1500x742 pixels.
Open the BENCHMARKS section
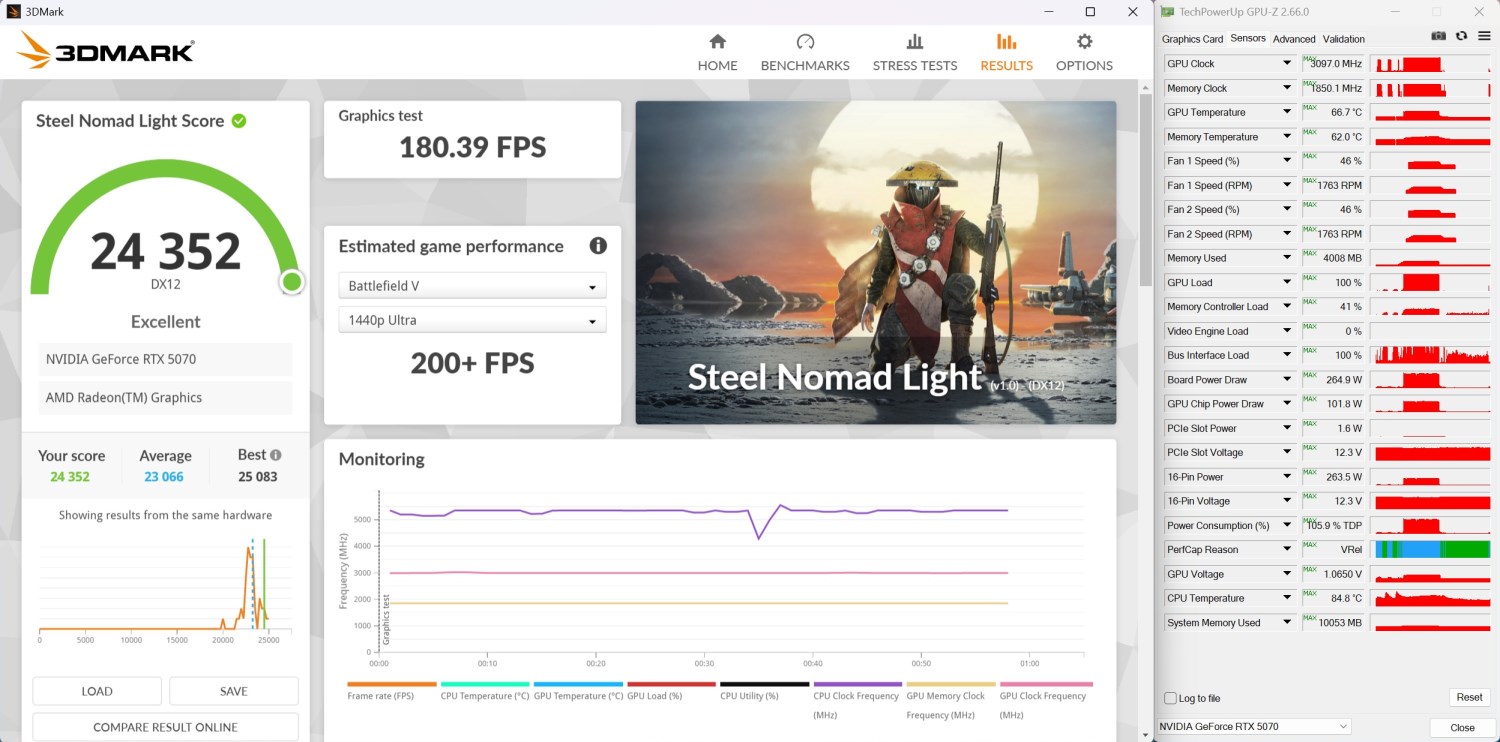tap(805, 53)
